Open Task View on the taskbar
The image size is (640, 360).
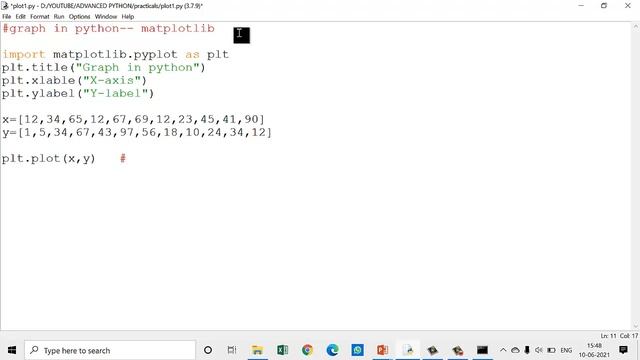(x=232, y=350)
